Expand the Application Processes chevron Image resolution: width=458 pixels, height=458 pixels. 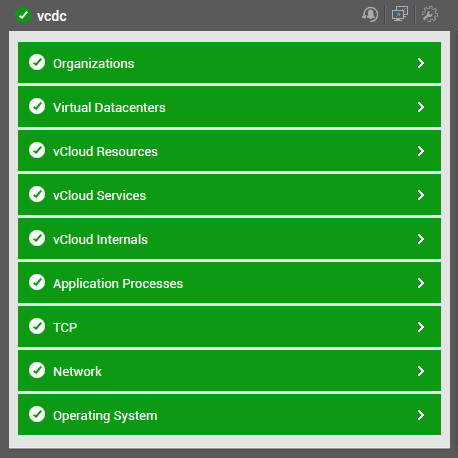[x=421, y=283]
